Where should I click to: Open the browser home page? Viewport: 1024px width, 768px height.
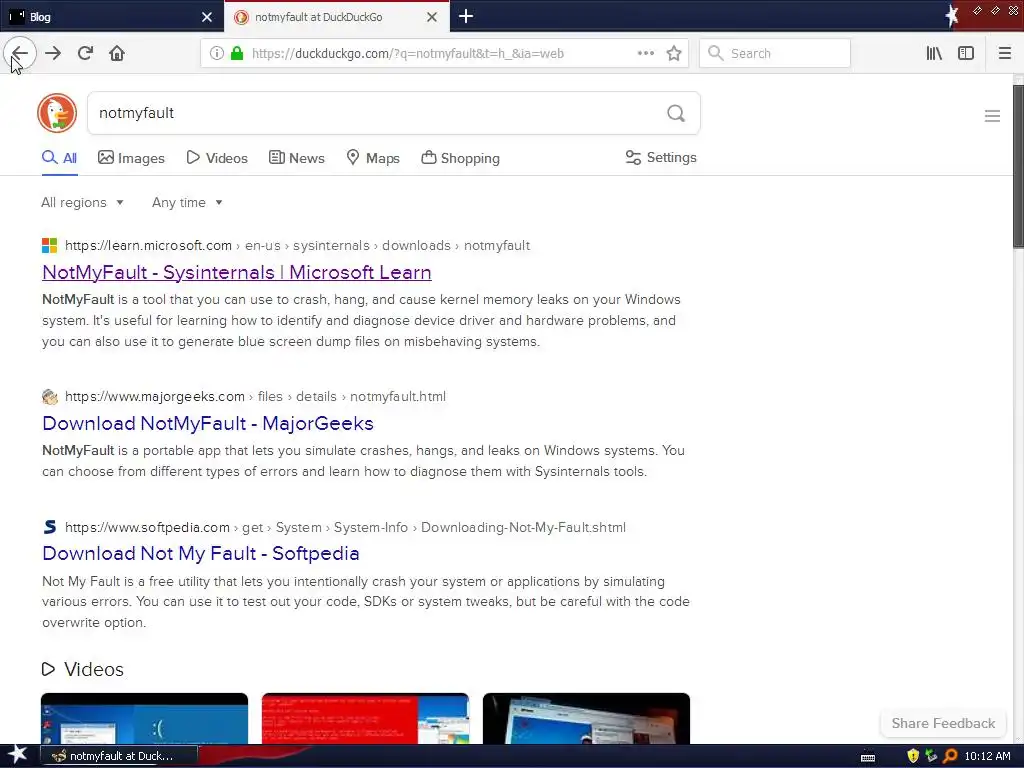[x=117, y=54]
